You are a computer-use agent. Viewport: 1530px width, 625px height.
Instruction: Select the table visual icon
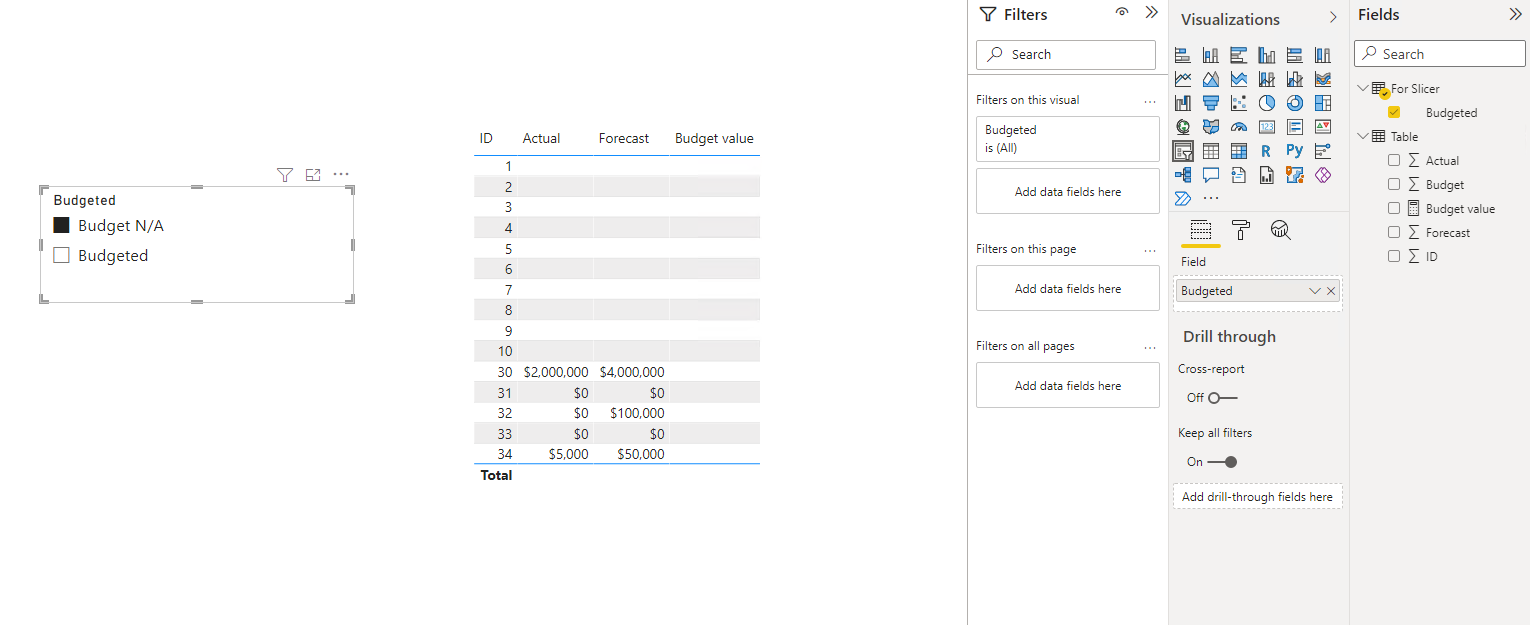coord(1211,151)
